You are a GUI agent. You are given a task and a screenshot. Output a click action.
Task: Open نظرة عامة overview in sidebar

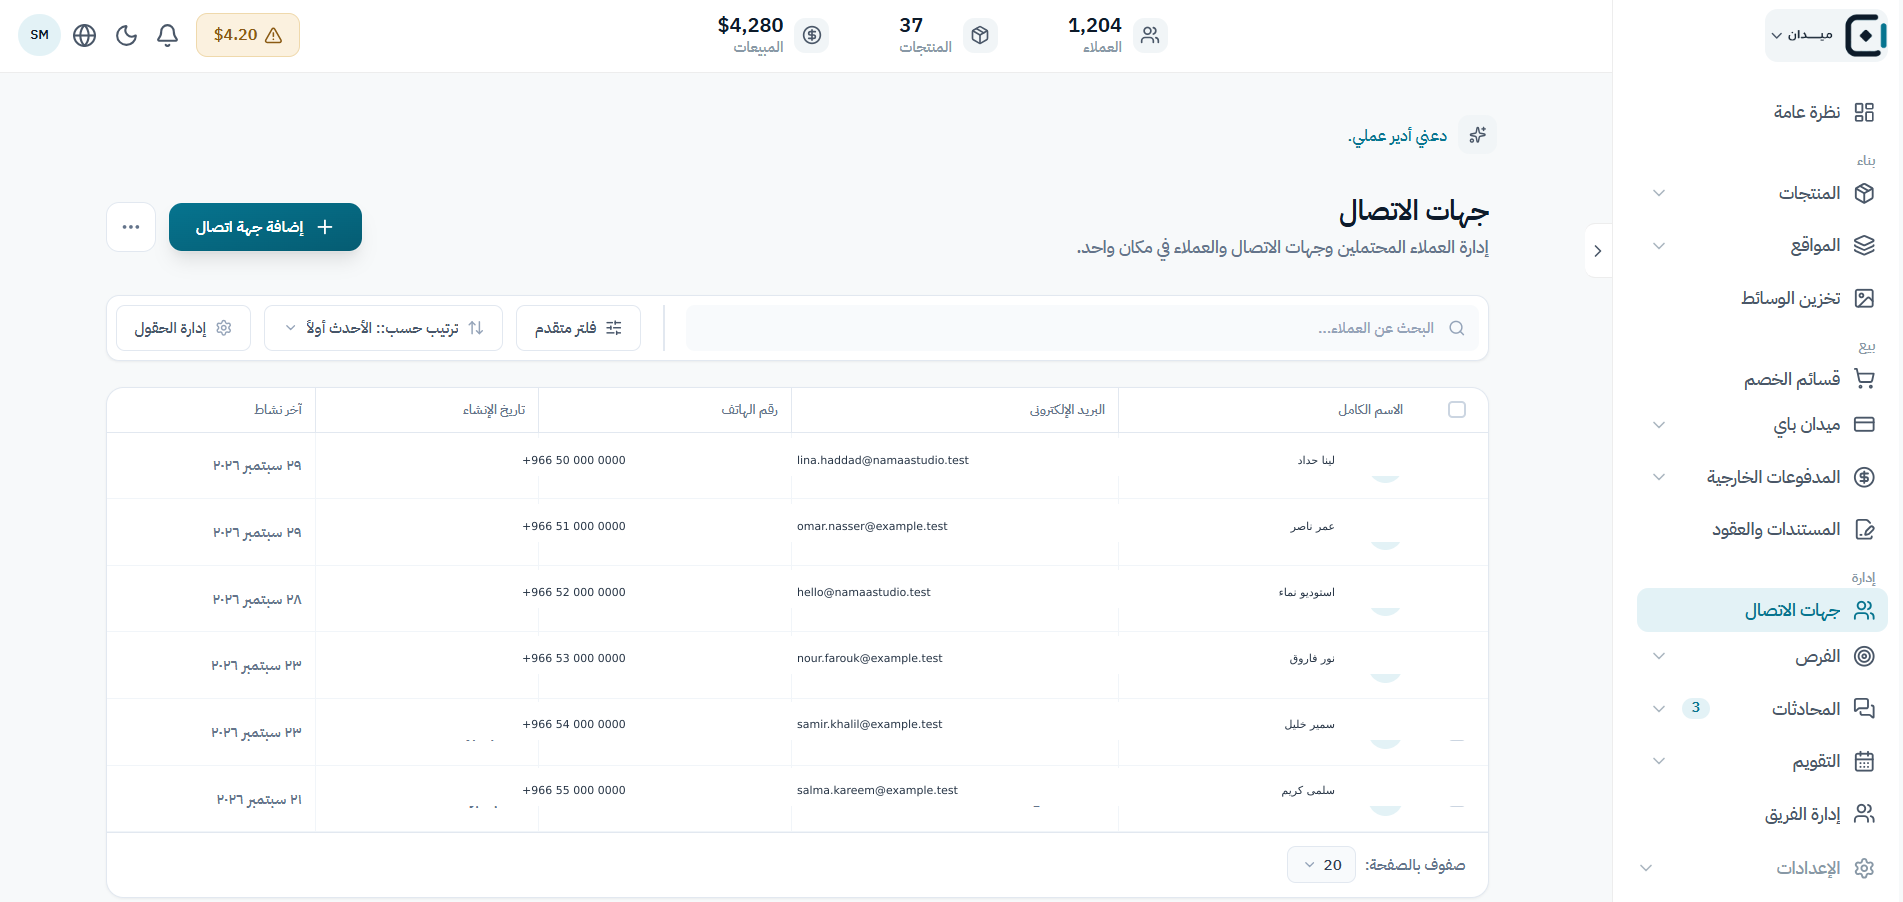[x=1824, y=112]
